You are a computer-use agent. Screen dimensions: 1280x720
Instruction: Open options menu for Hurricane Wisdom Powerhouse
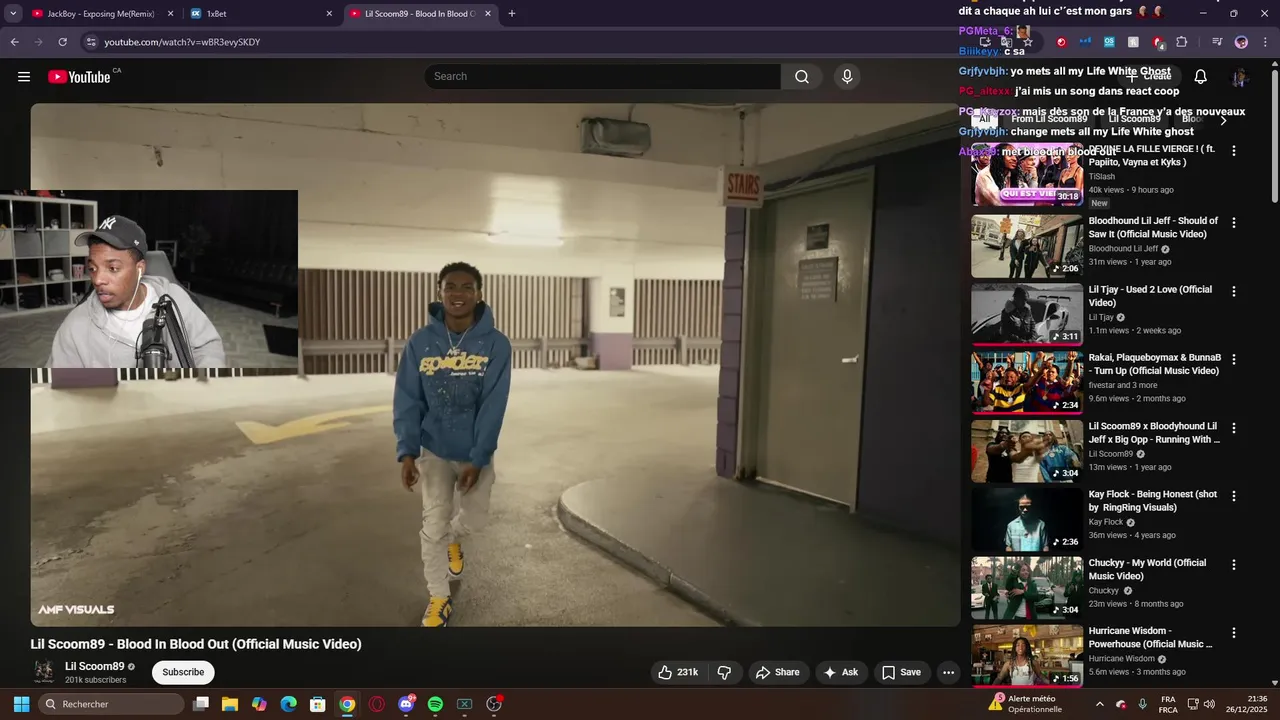tap(1234, 633)
